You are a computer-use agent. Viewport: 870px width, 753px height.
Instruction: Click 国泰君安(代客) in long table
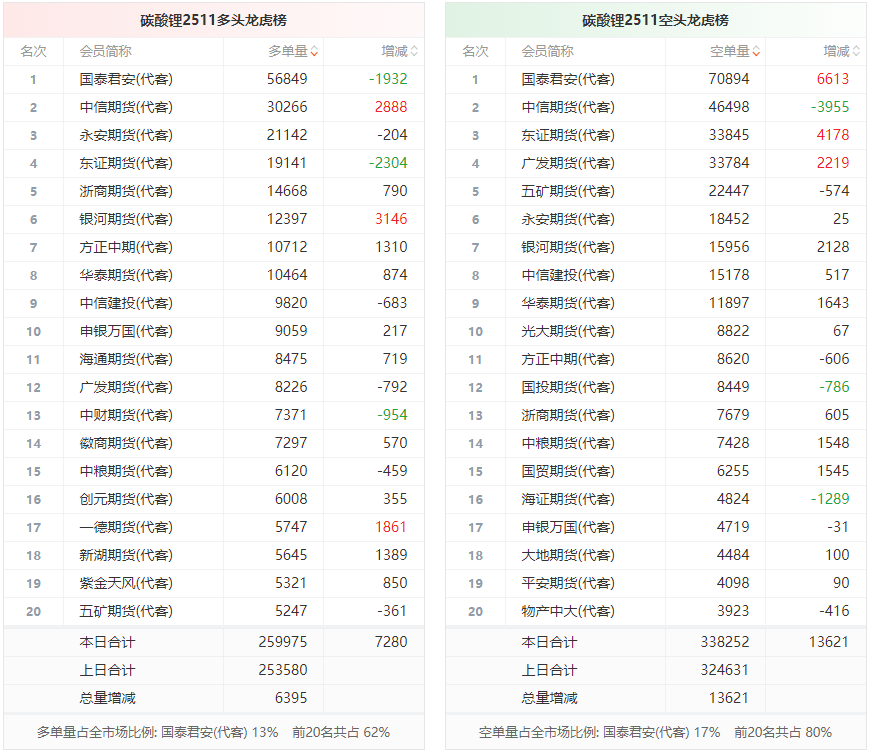click(x=126, y=79)
